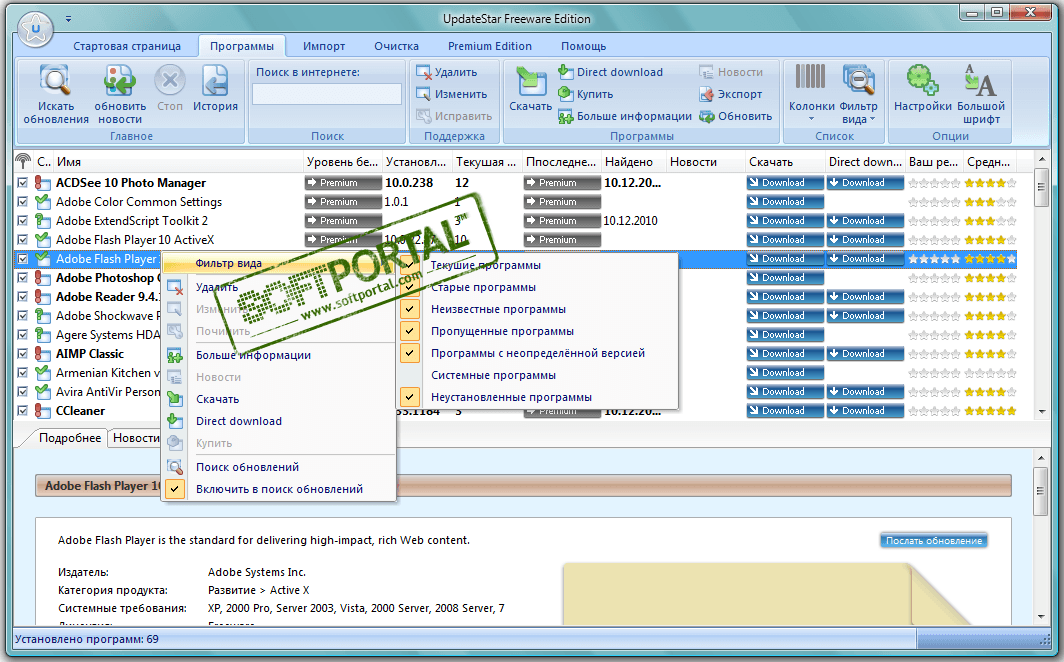Click the Исправить ribbon icon
This screenshot has width=1064, height=662.
click(x=423, y=116)
